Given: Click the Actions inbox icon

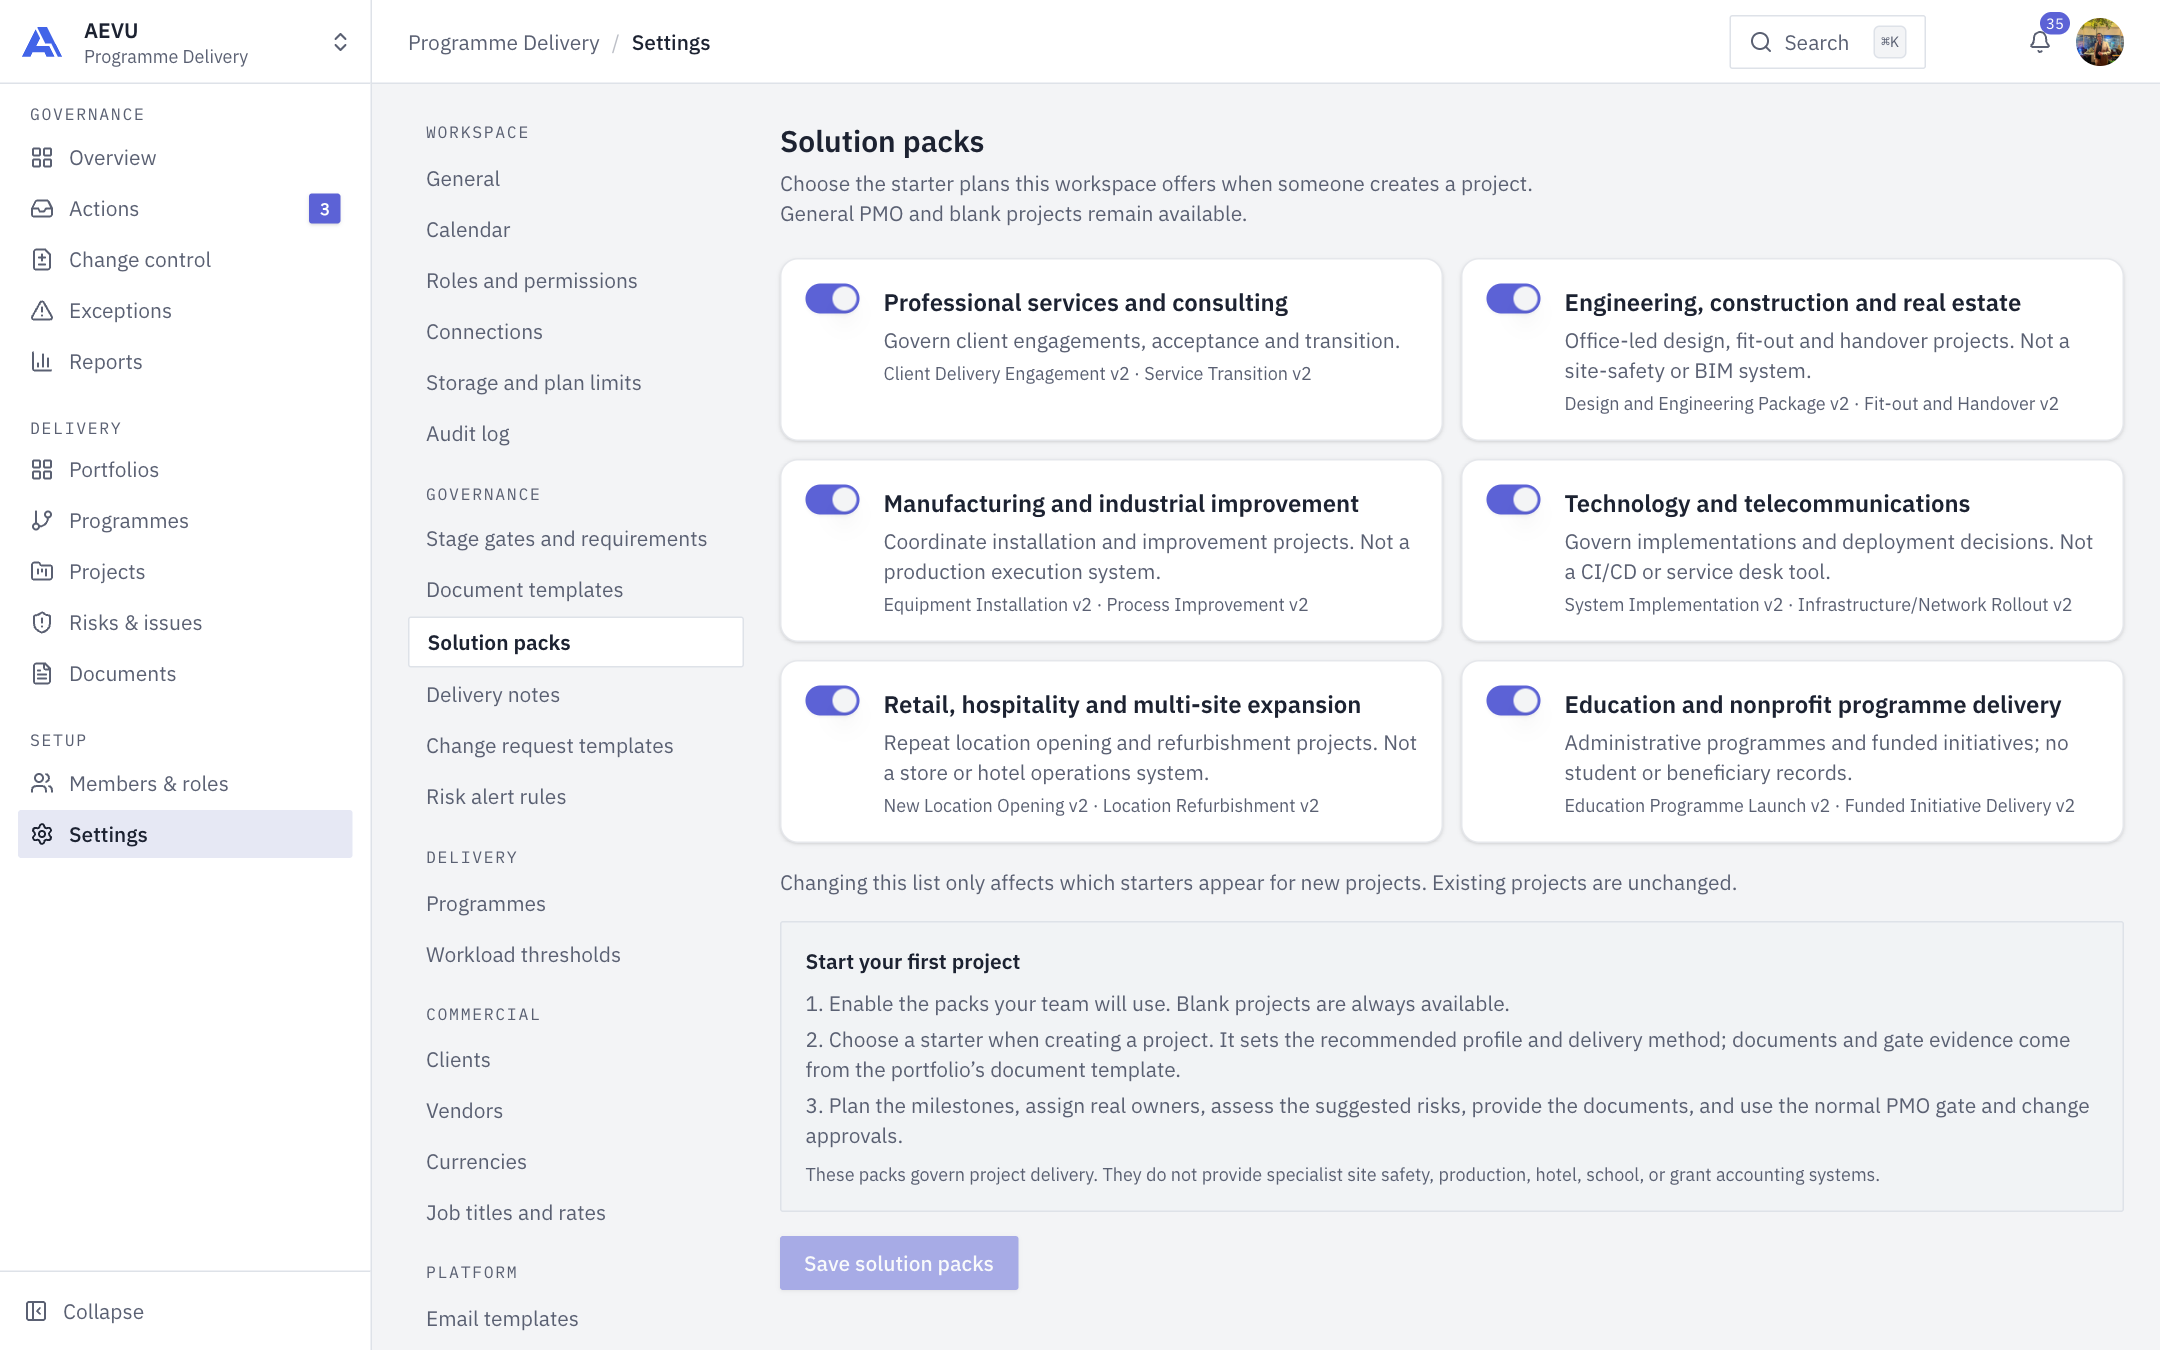Looking at the screenshot, I should point(42,209).
